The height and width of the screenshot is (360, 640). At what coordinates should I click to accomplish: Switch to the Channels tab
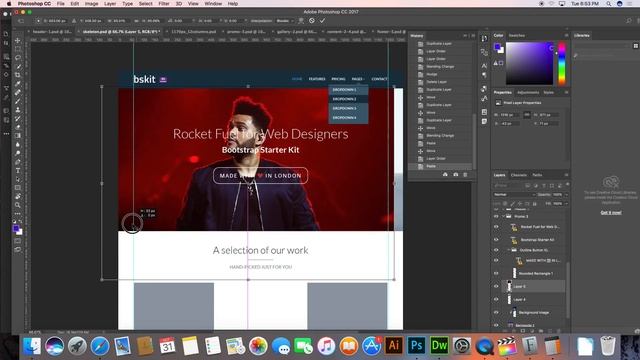[x=519, y=175]
